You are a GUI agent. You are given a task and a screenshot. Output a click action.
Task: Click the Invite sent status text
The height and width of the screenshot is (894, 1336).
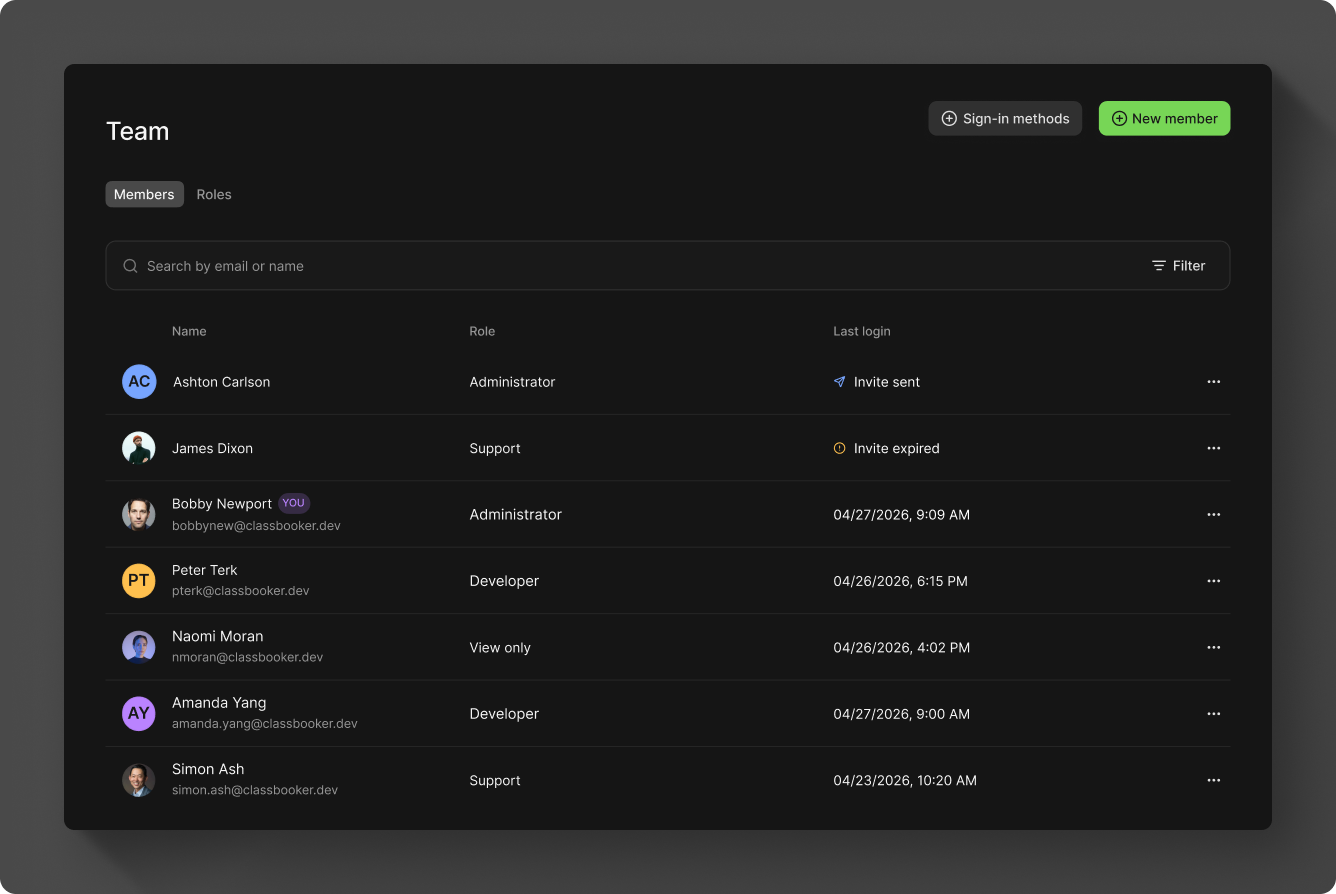tap(887, 382)
